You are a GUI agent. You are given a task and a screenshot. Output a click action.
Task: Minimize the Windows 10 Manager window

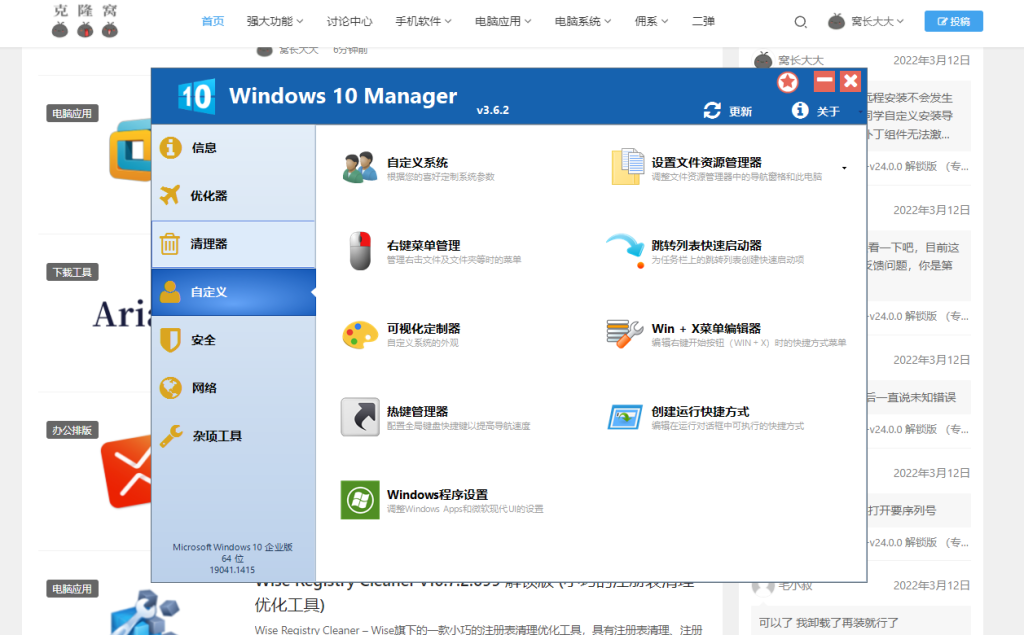click(x=824, y=82)
